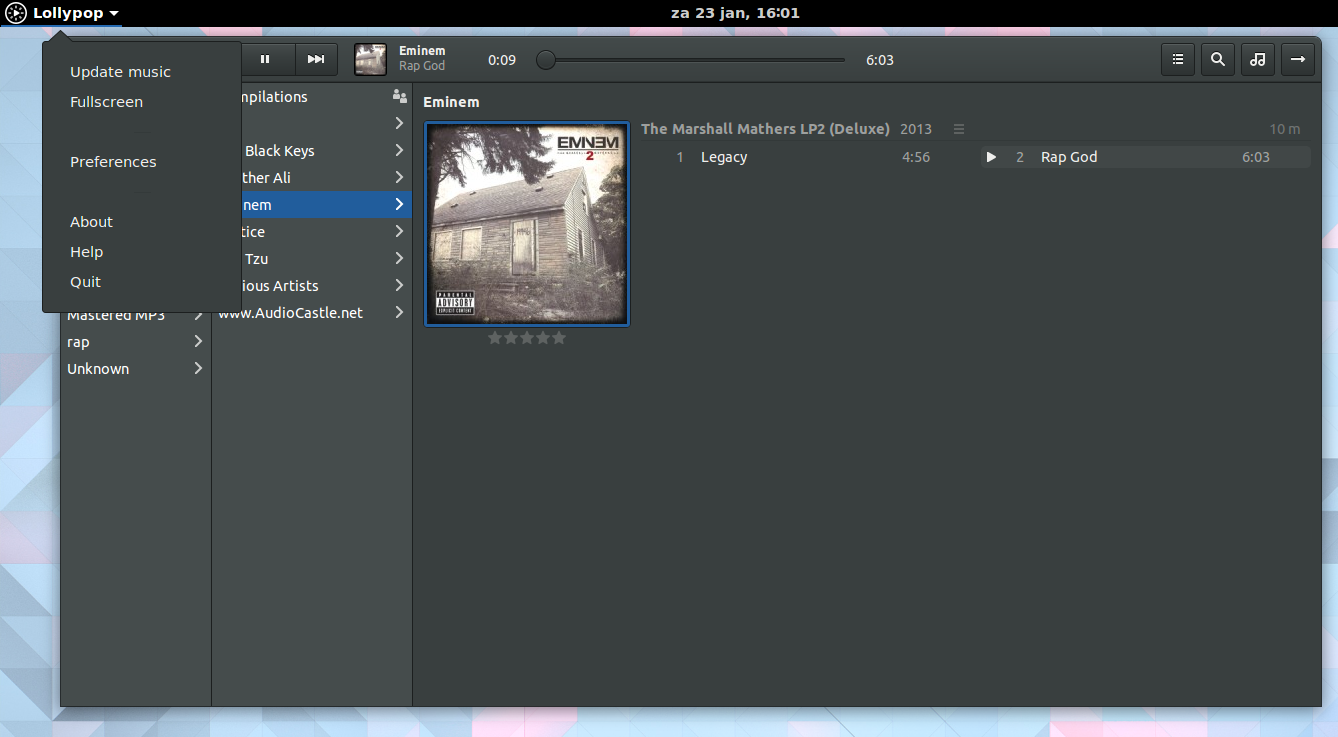Rate the album five stars

click(x=558, y=338)
